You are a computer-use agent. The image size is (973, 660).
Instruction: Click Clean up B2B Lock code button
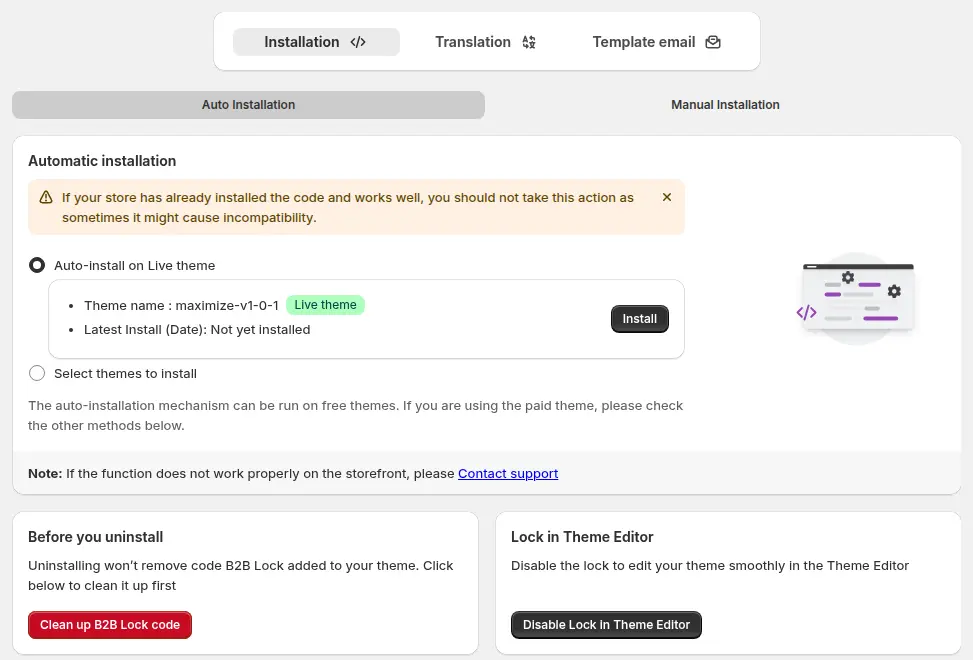coord(110,625)
